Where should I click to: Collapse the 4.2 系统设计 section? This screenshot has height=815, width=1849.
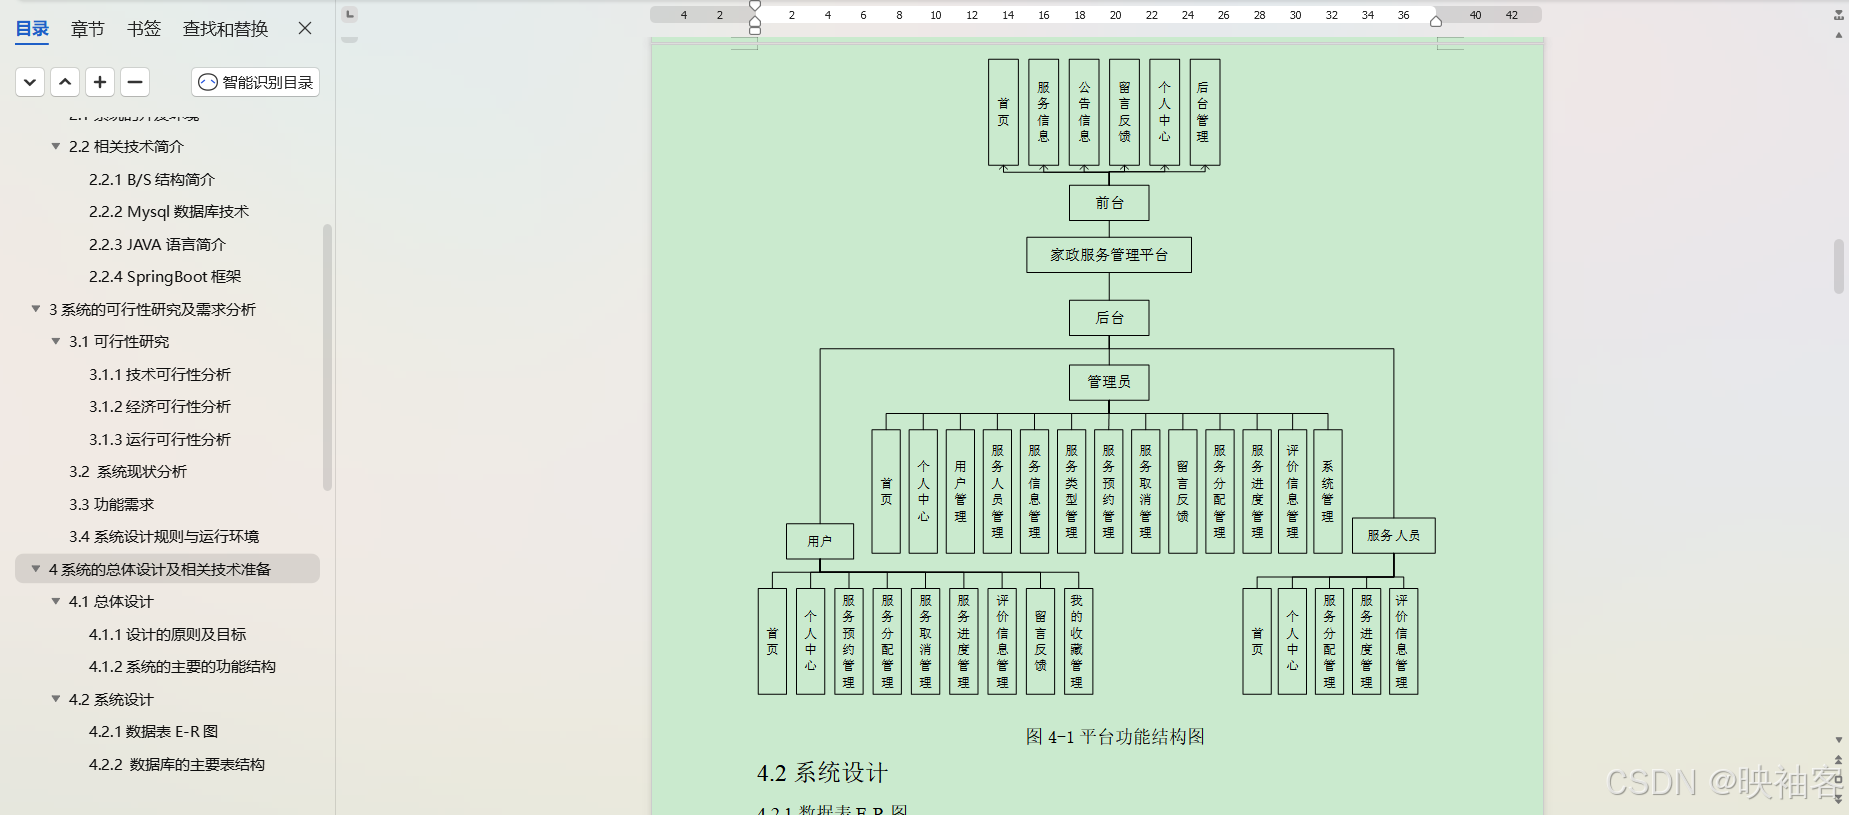coord(56,699)
